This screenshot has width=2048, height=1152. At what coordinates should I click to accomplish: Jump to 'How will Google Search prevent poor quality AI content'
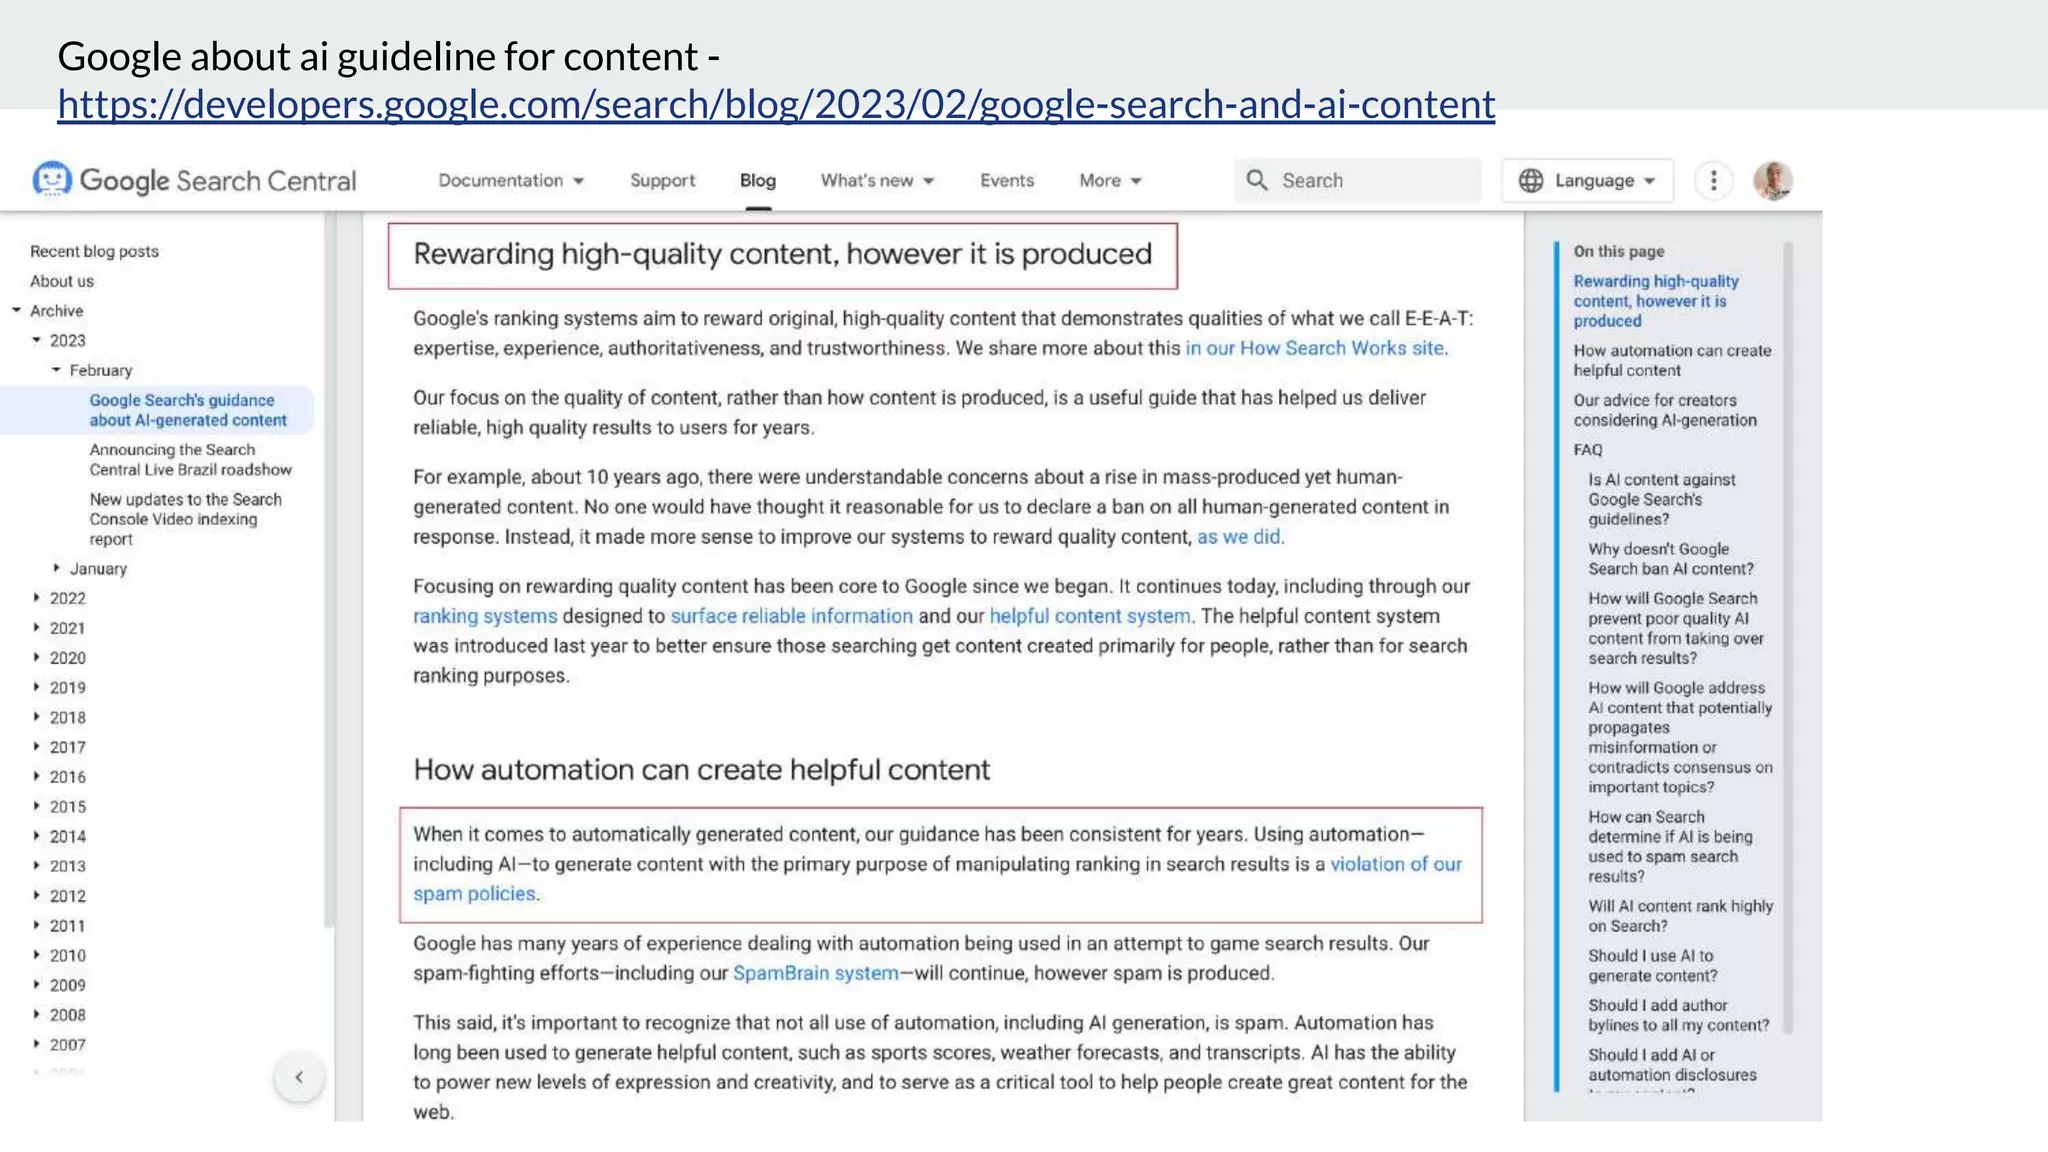(1676, 628)
